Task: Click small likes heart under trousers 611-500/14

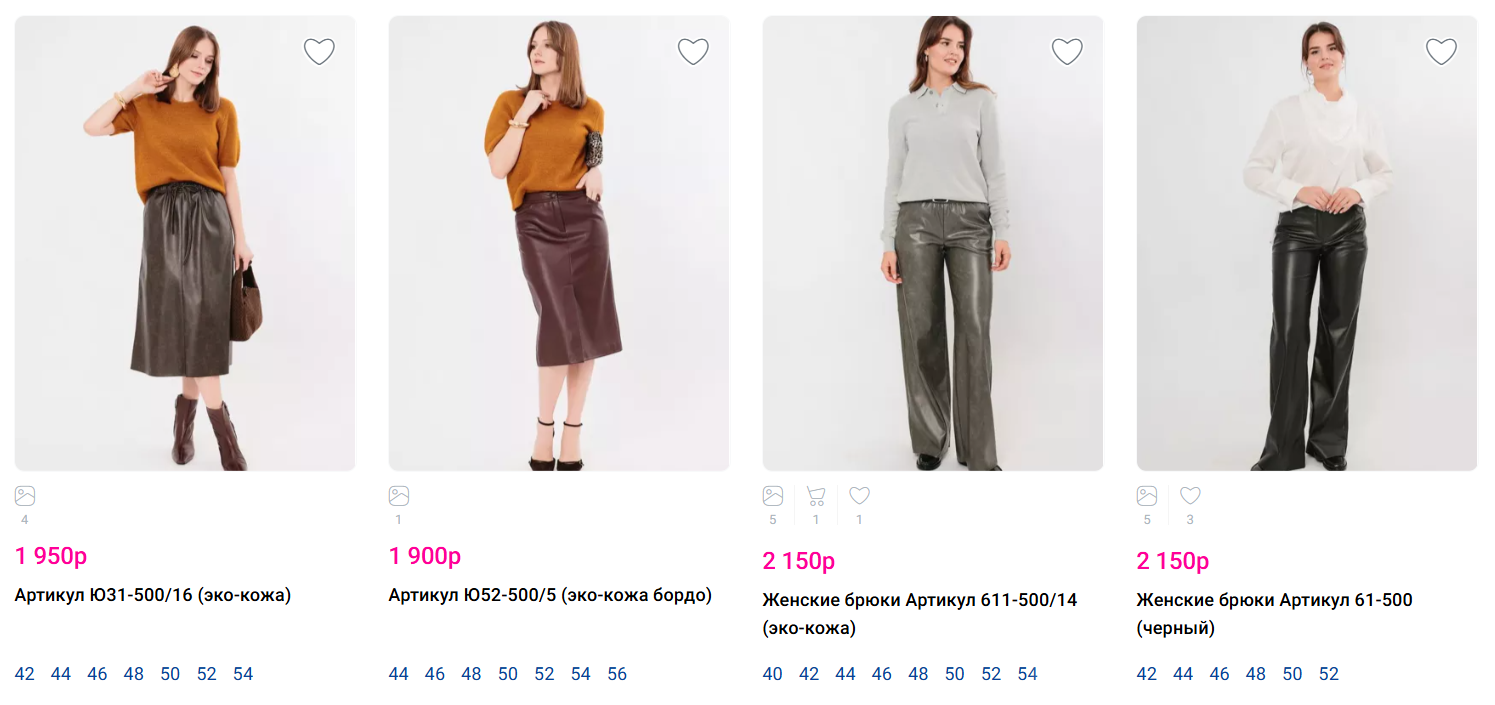Action: click(x=859, y=496)
